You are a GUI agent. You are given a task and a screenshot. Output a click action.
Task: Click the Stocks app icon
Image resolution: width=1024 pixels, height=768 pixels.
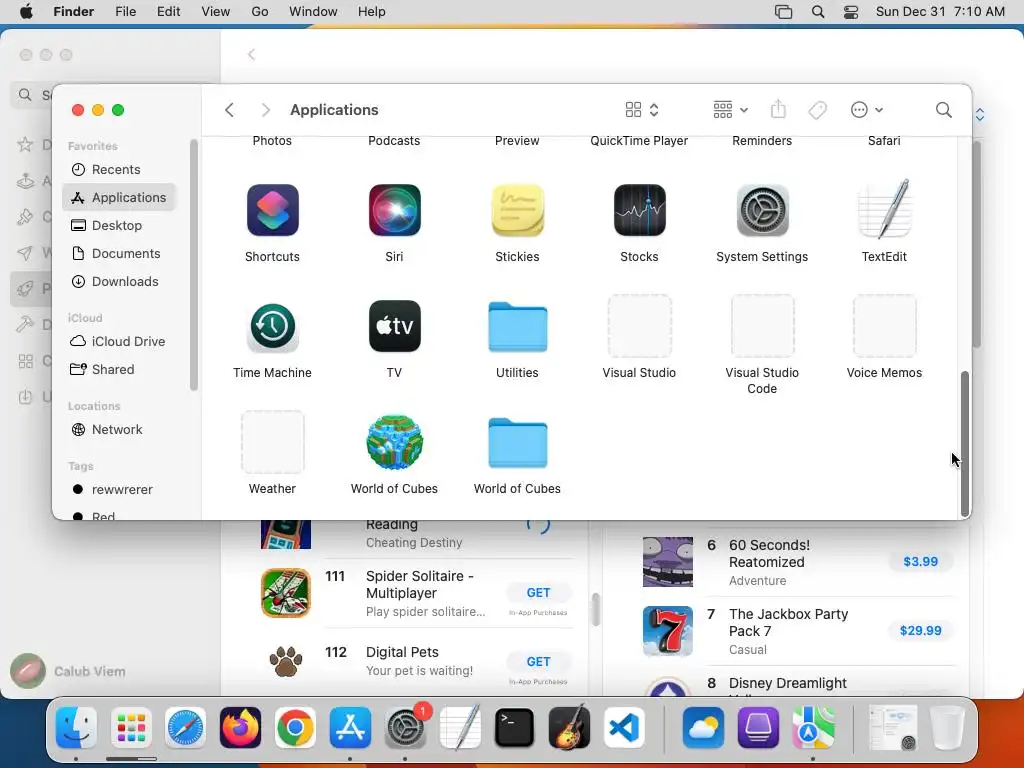(x=639, y=210)
